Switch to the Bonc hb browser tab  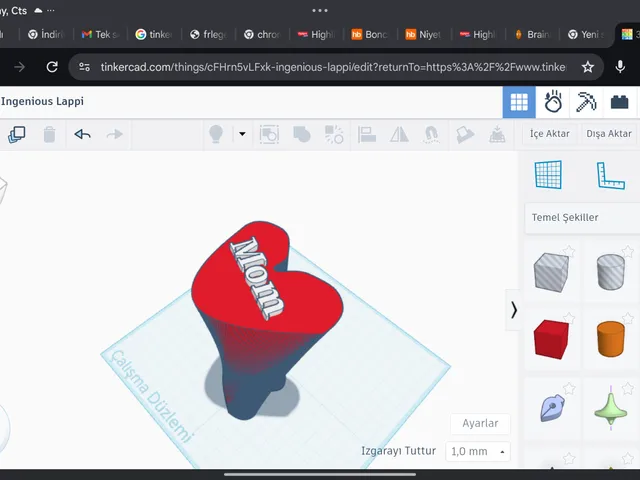click(x=370, y=35)
